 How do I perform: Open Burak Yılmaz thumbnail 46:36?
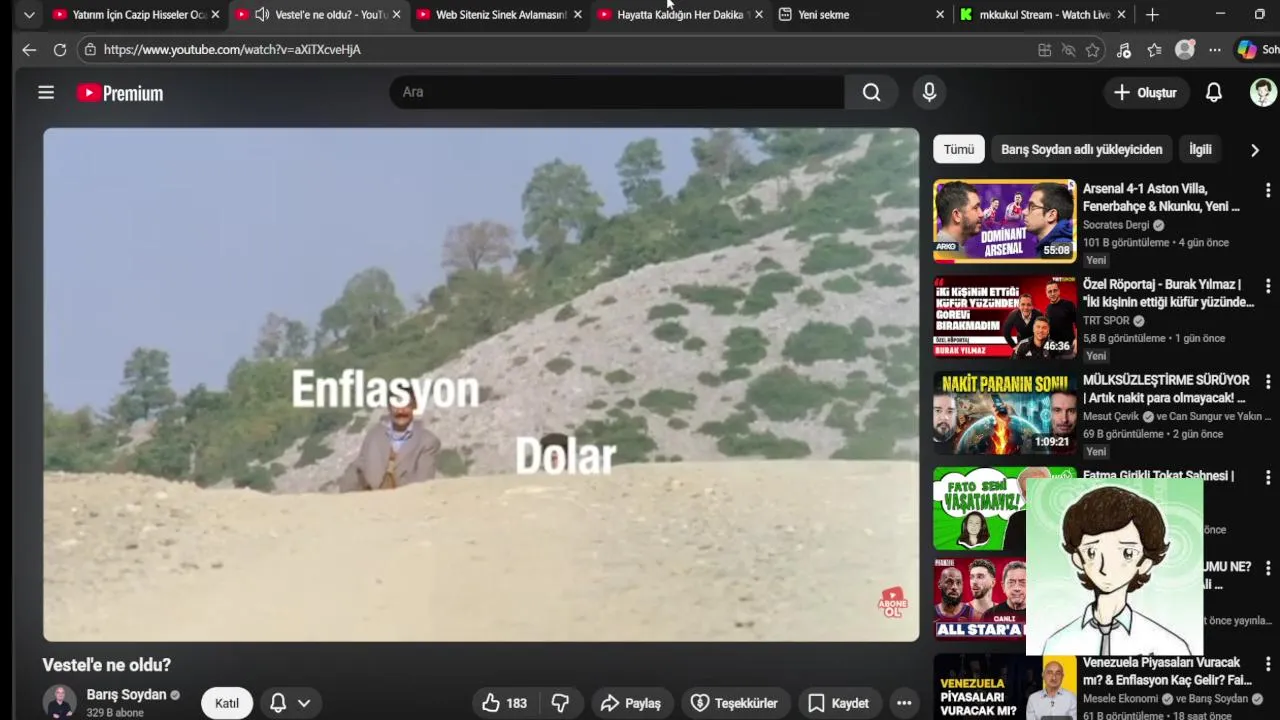pos(1004,316)
